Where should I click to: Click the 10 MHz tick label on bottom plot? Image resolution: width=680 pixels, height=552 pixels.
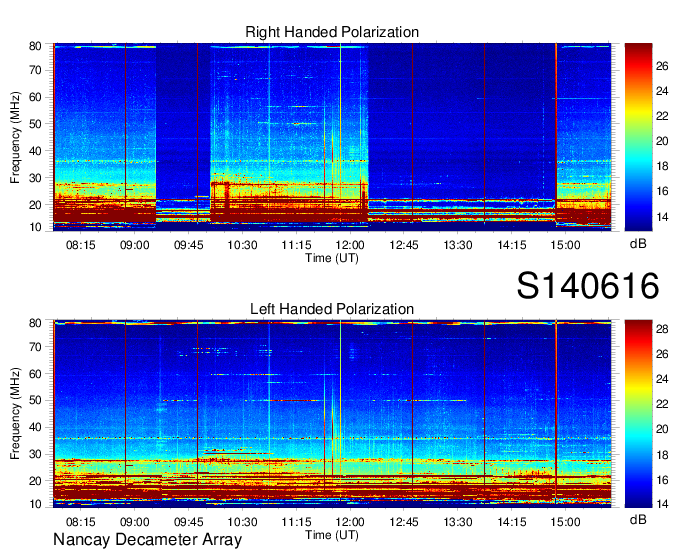[35, 504]
